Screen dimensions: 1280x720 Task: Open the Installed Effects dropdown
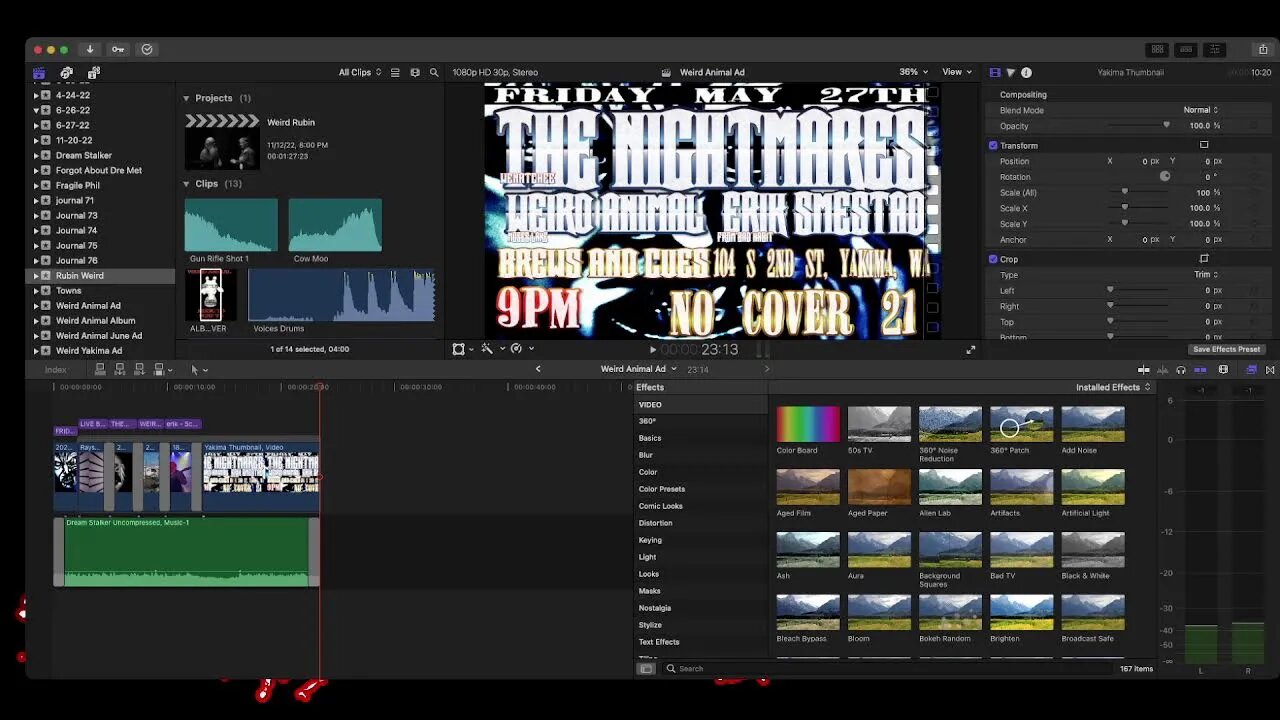[1113, 387]
